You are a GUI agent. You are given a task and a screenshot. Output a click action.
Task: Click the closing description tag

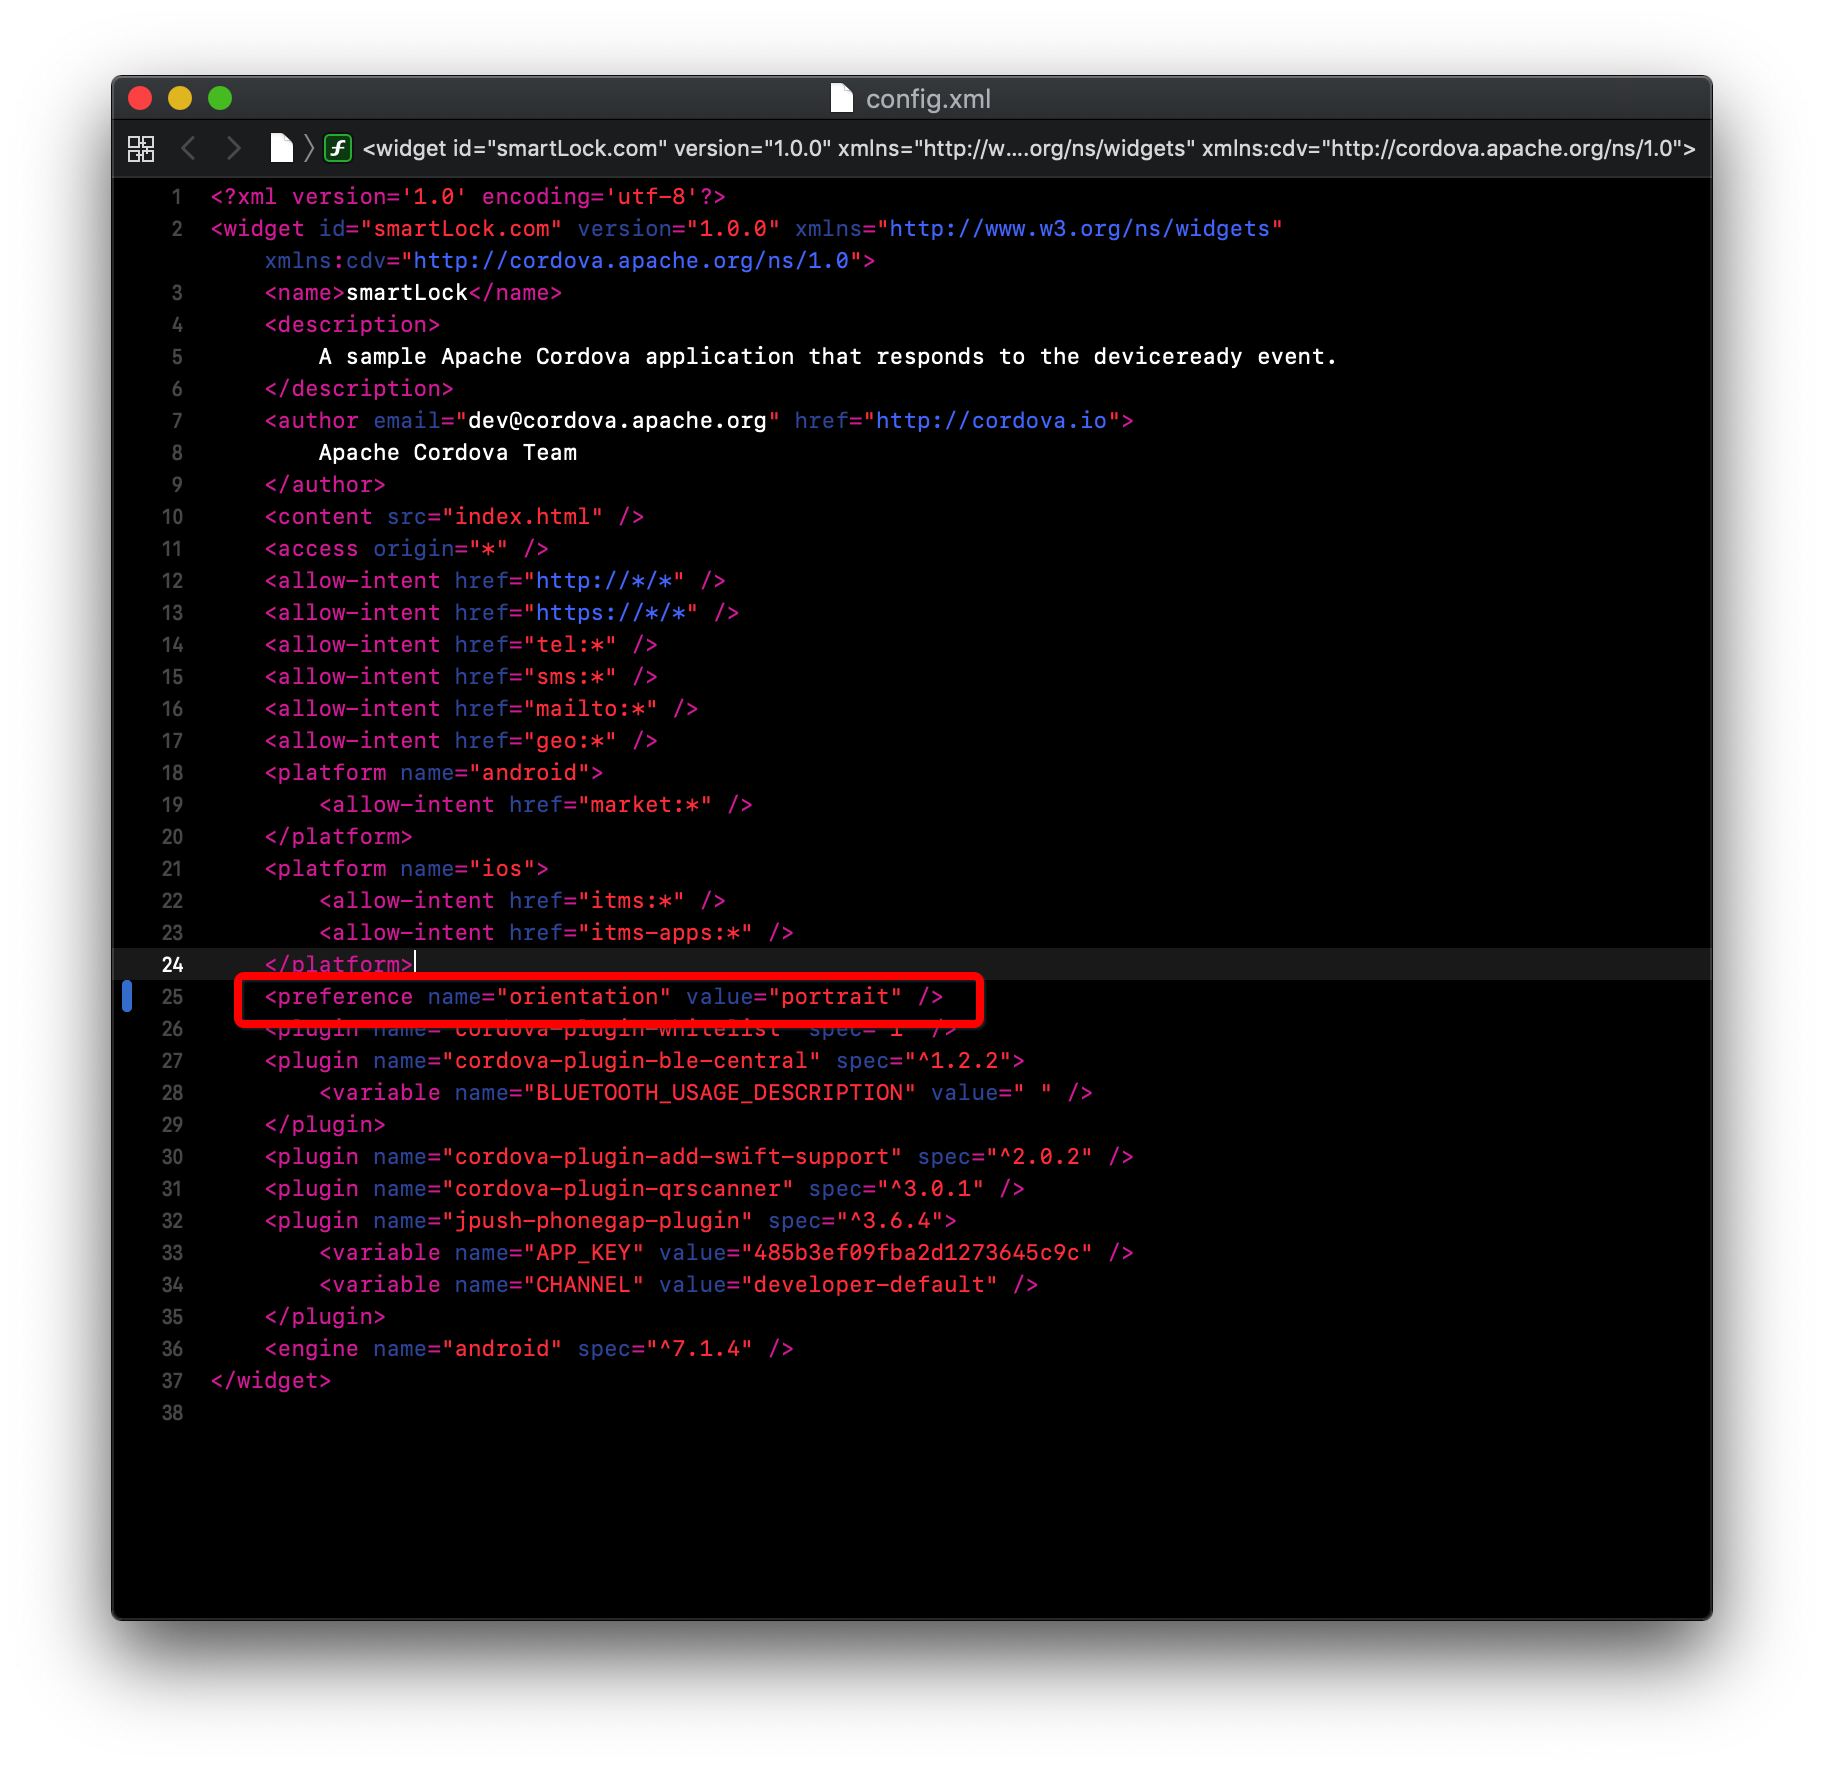click(359, 389)
